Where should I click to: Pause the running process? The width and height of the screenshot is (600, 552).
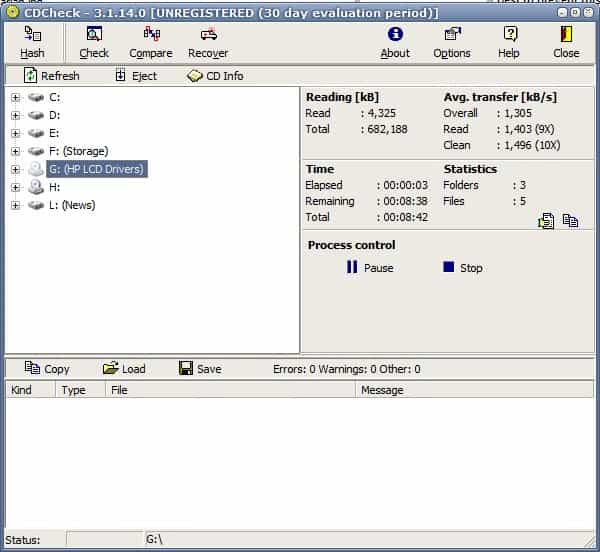369,268
